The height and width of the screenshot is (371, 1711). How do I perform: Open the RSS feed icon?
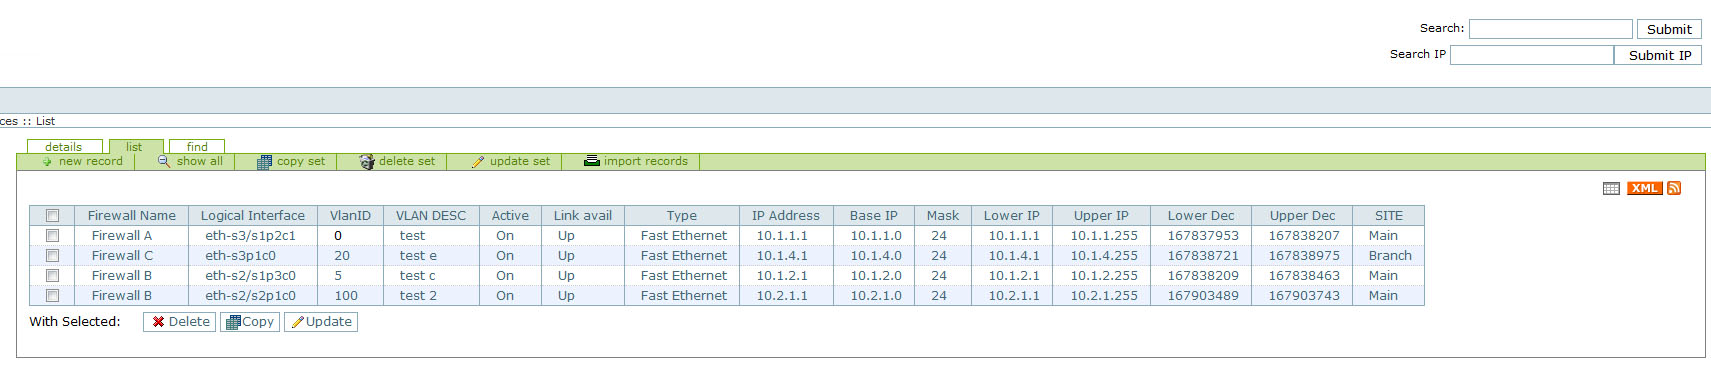click(1674, 188)
